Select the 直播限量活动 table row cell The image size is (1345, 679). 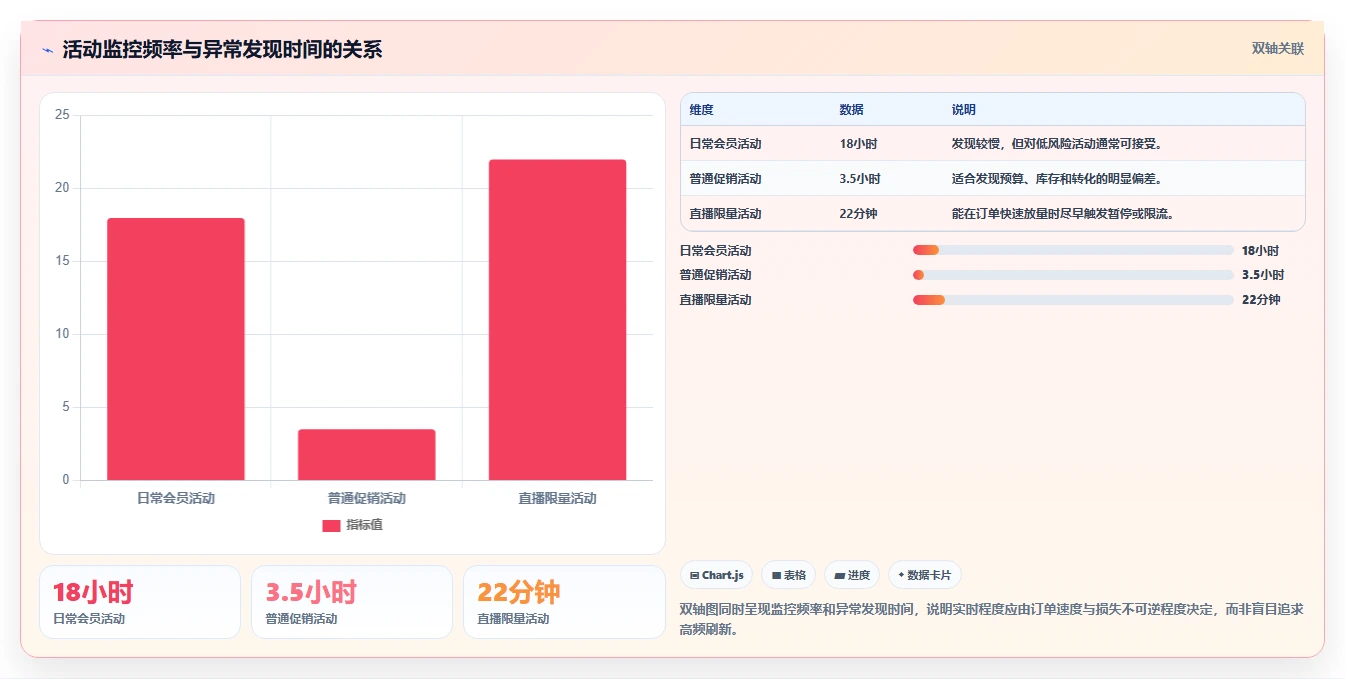725,214
